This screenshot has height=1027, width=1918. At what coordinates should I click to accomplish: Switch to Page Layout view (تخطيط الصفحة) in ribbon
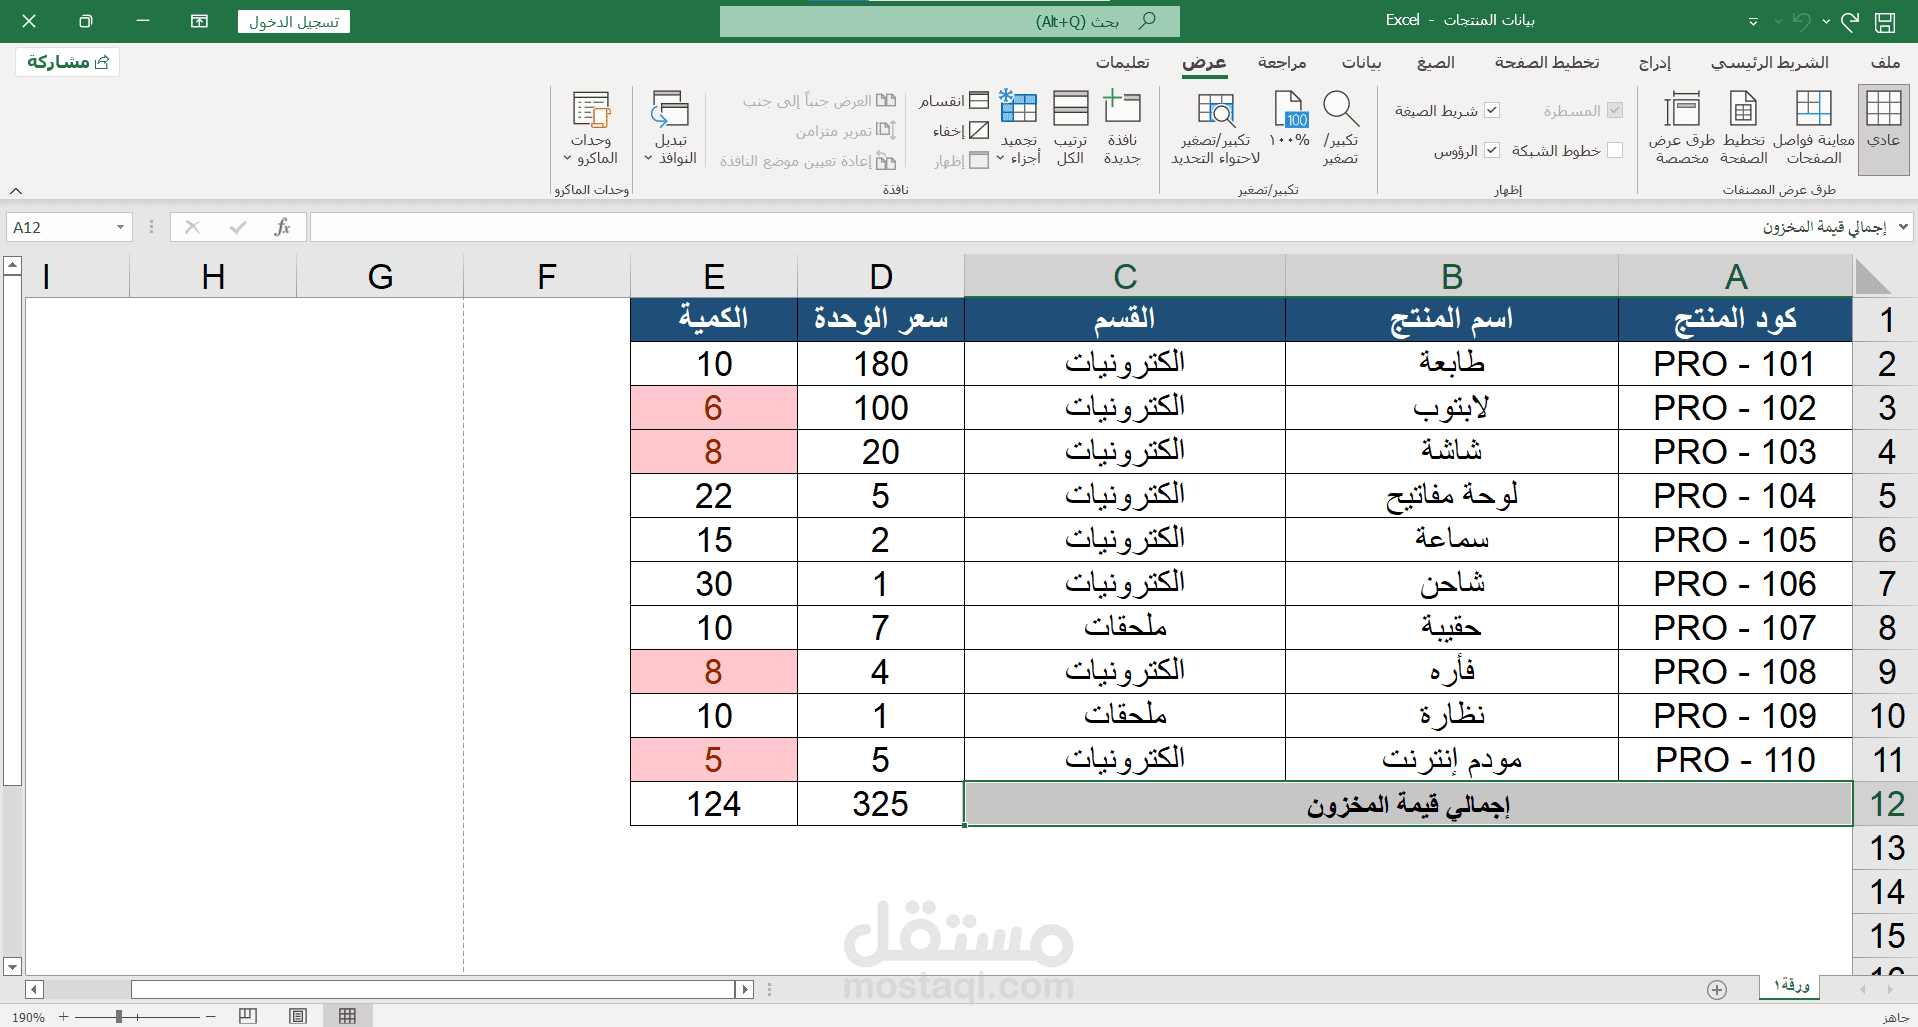point(1743,128)
